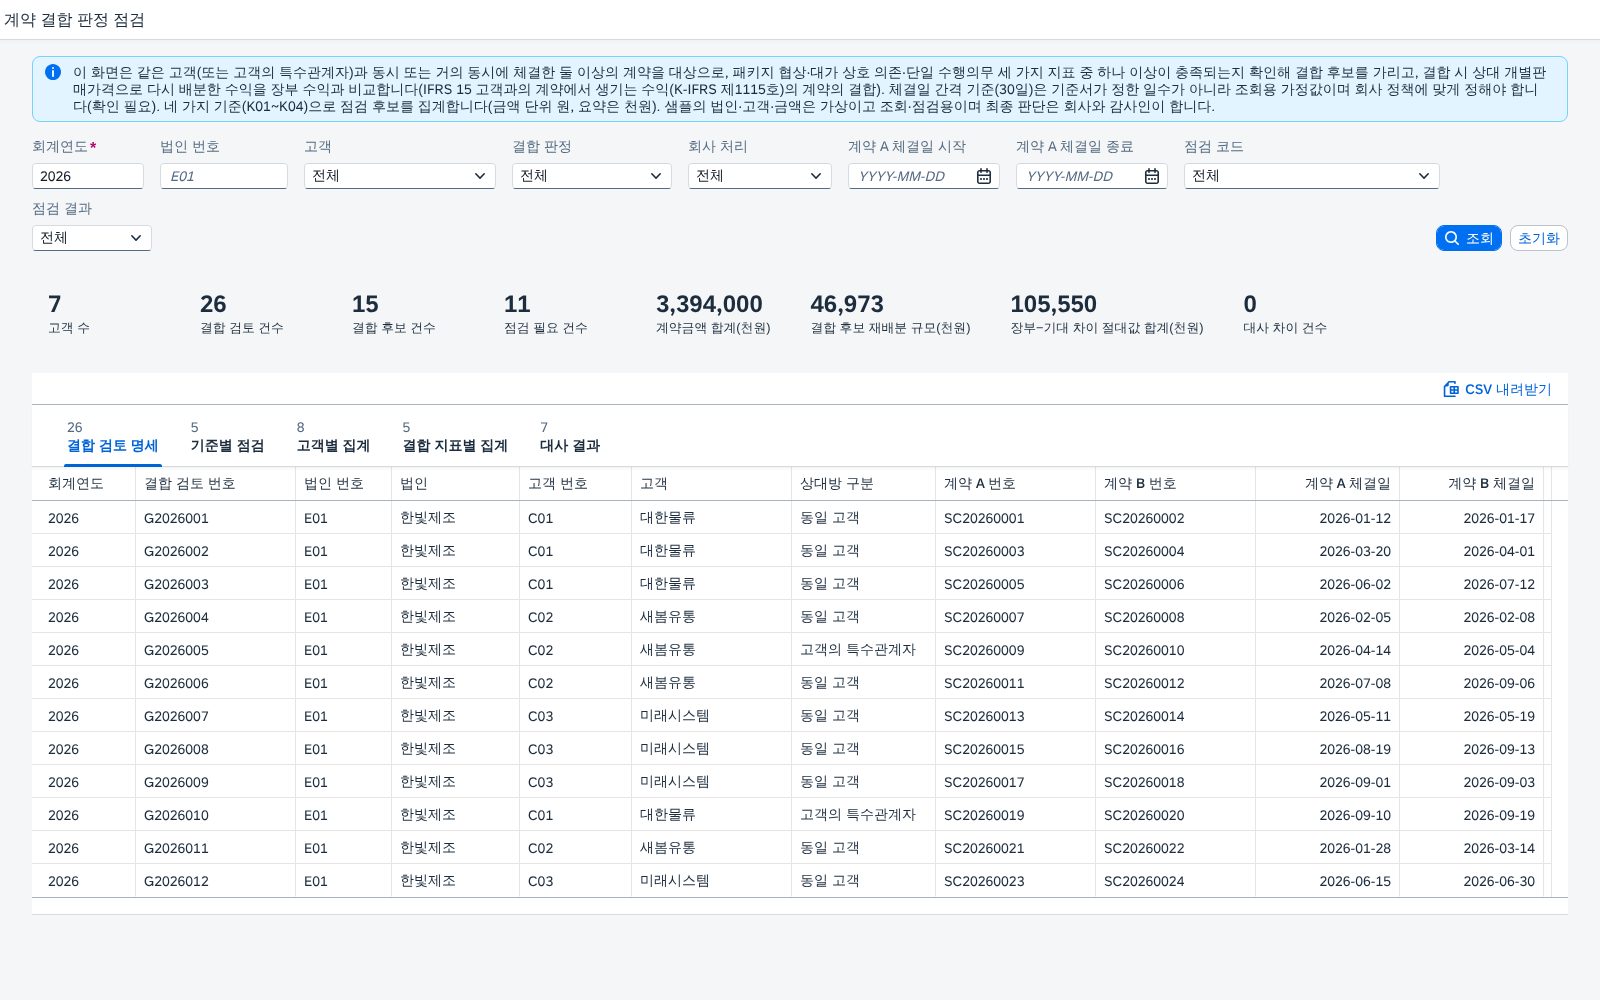Click the 결합 후보 재배분 규모 value 46,973
The height and width of the screenshot is (1000, 1600).
point(847,304)
